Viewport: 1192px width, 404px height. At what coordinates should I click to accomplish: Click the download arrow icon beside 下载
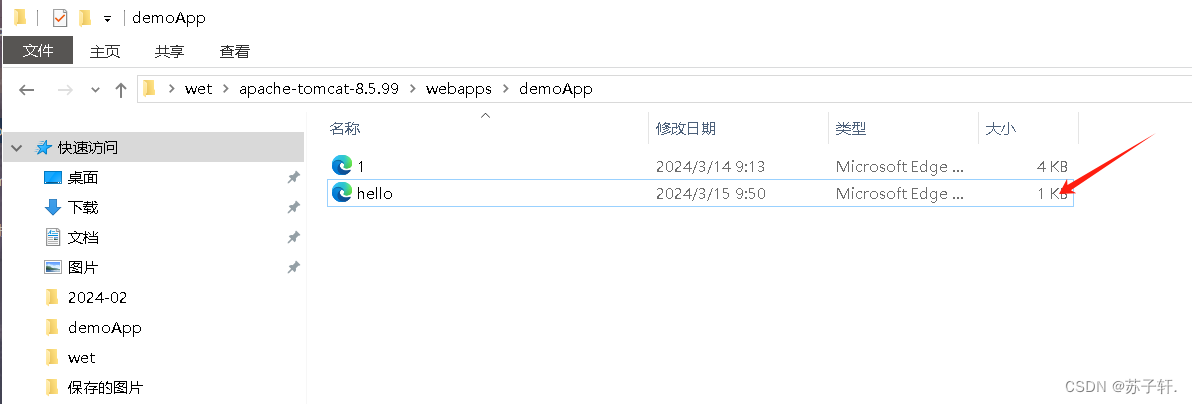point(52,207)
